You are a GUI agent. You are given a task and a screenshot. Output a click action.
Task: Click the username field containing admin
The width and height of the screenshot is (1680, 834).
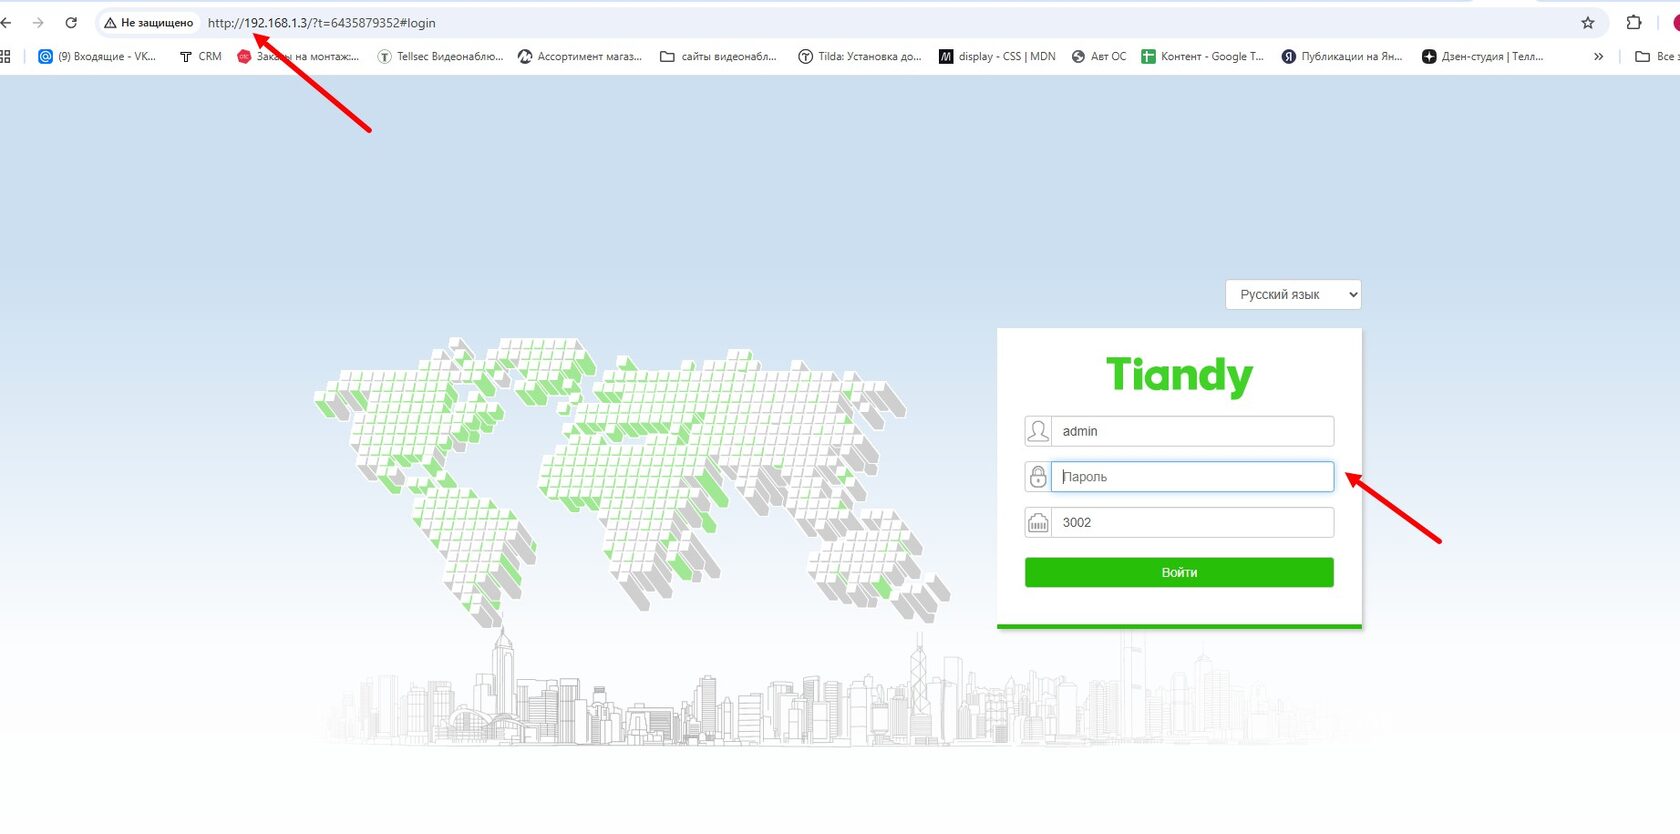click(x=1192, y=431)
